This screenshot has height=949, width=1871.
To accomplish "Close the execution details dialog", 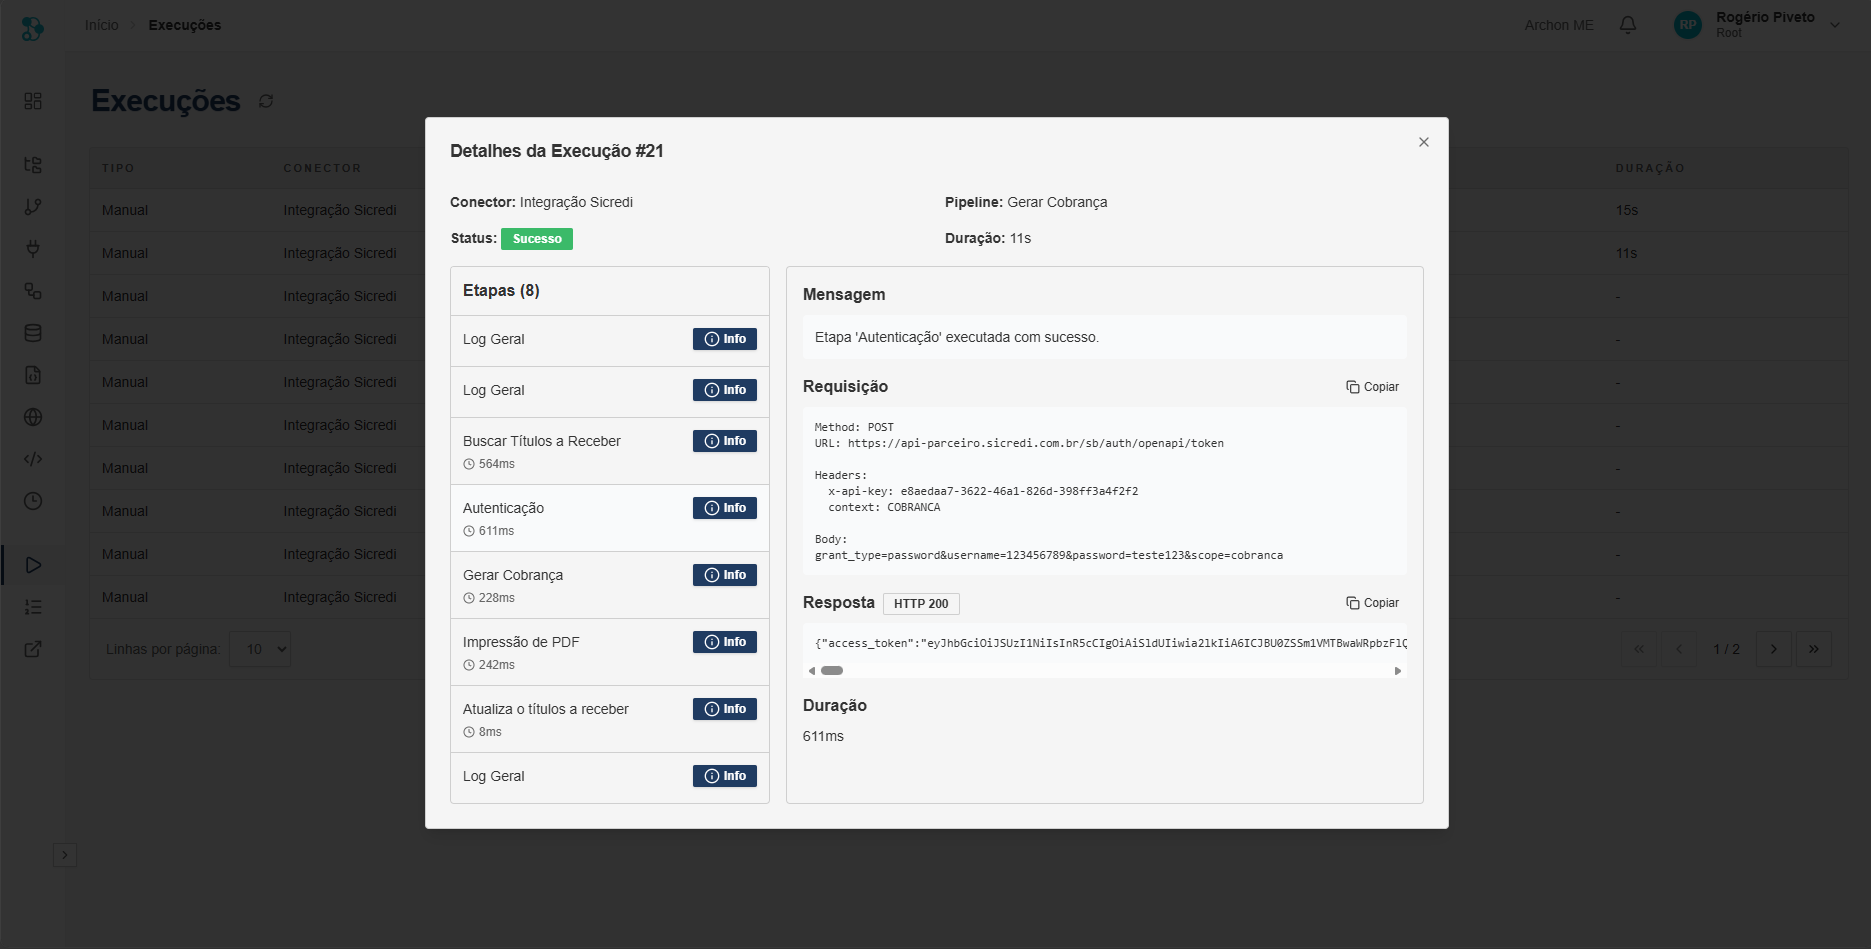I will 1423,142.
